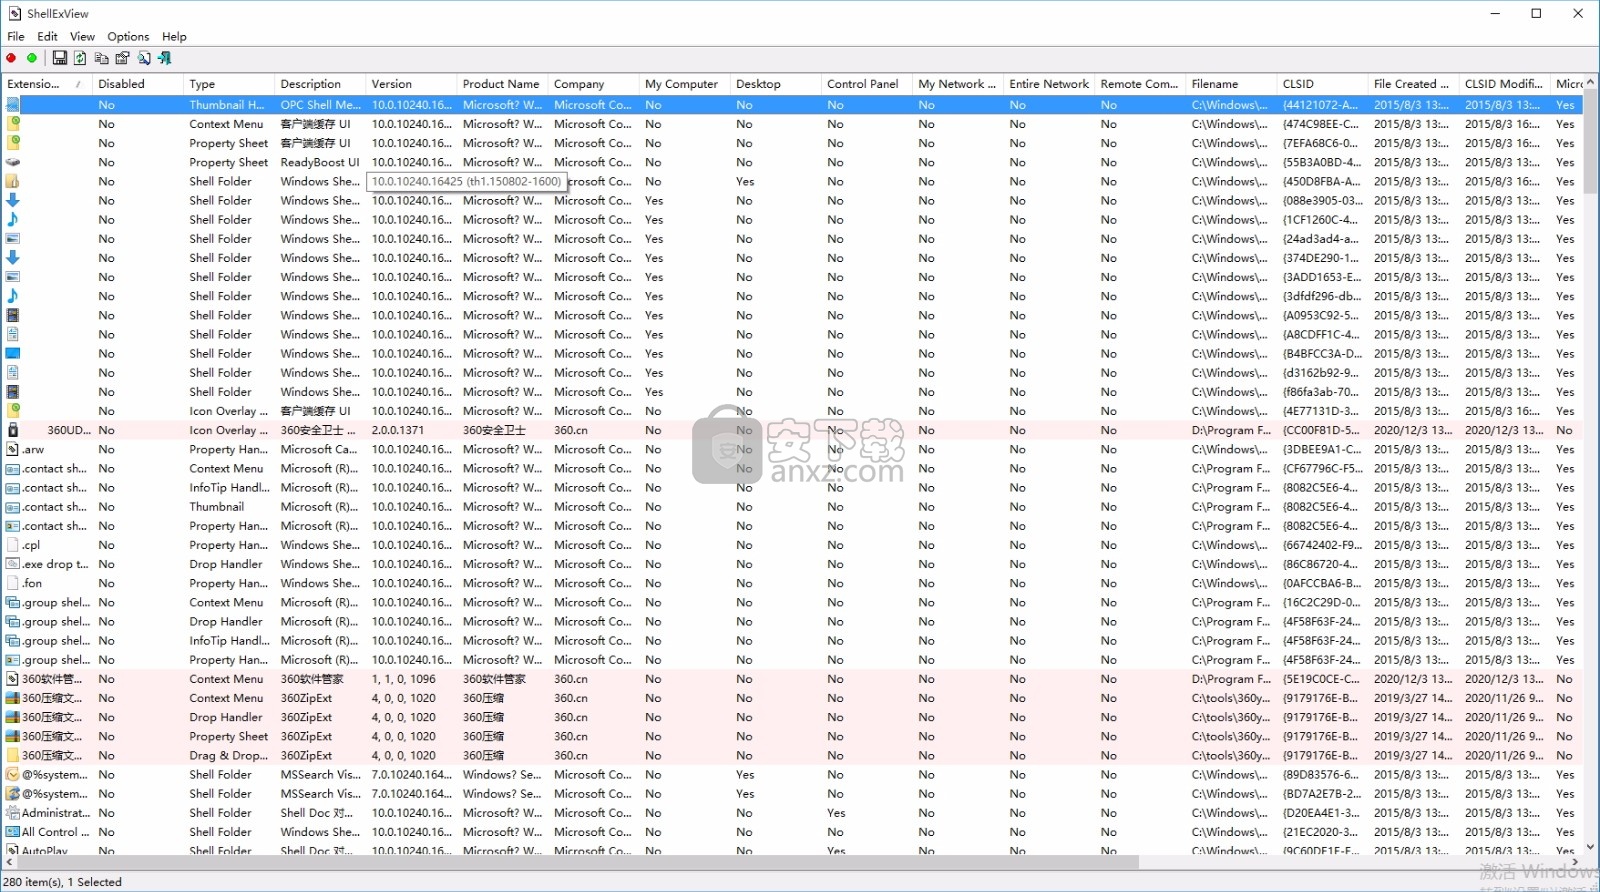Sort by CLSID column header

(1321, 84)
